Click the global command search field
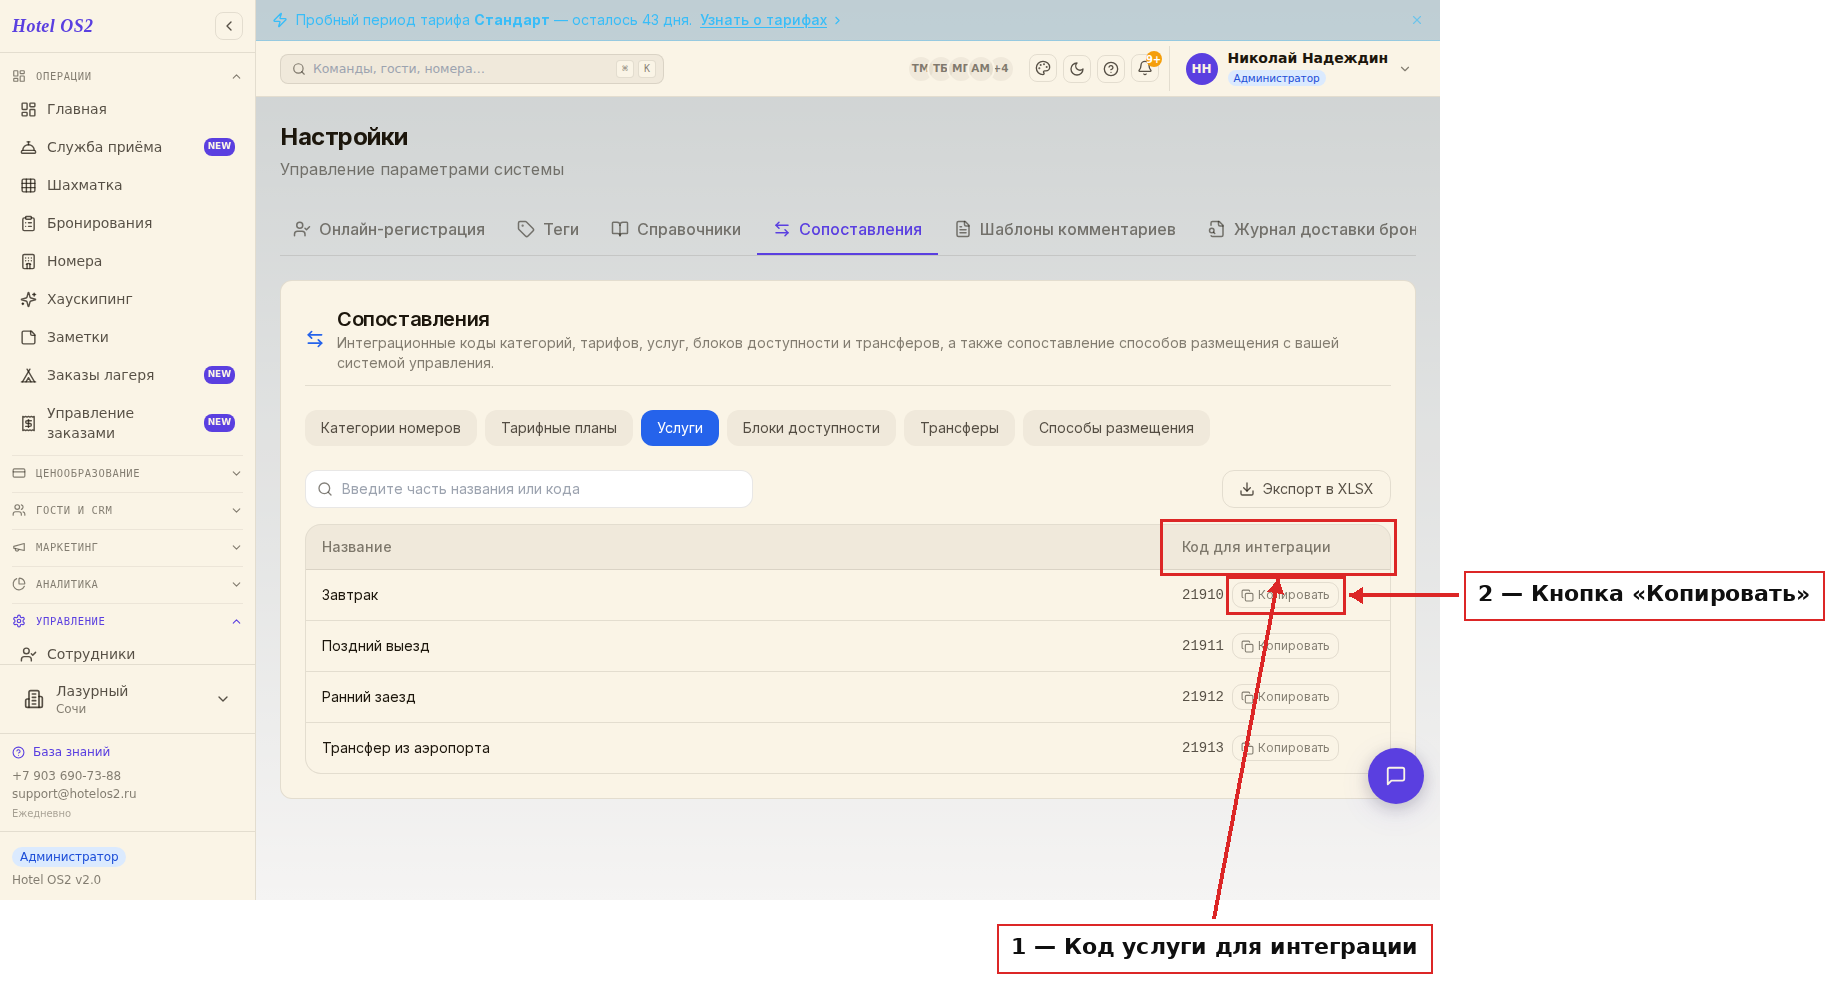This screenshot has width=1848, height=997. coord(472,69)
